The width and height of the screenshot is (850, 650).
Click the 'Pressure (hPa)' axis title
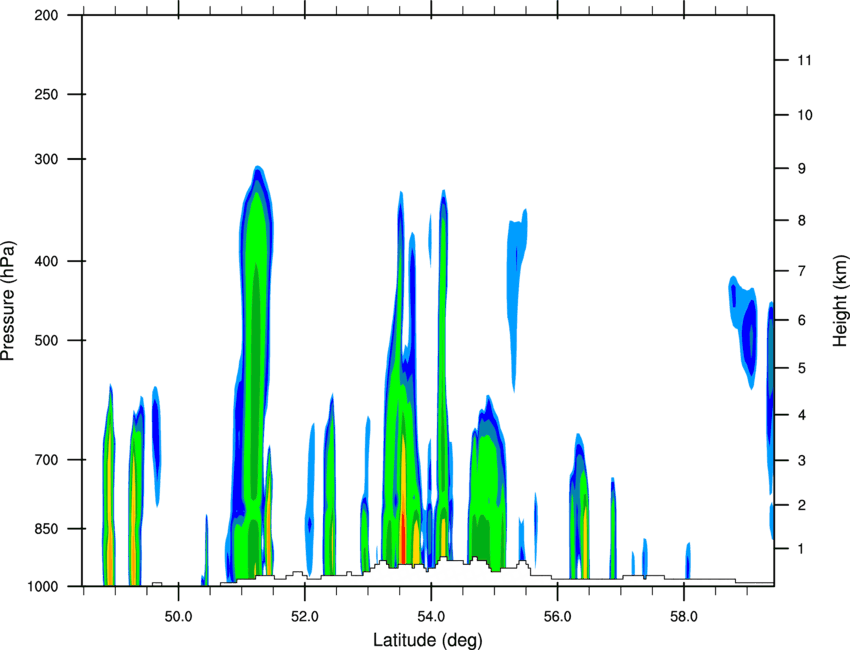pos(9,301)
